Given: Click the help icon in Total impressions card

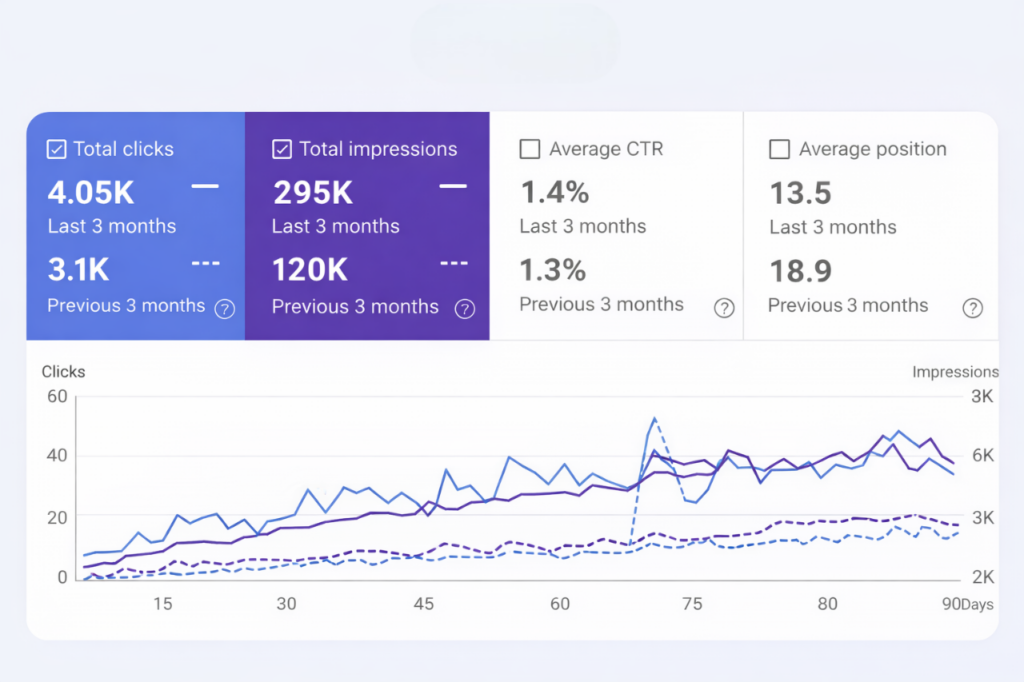Looking at the screenshot, I should click(x=465, y=308).
